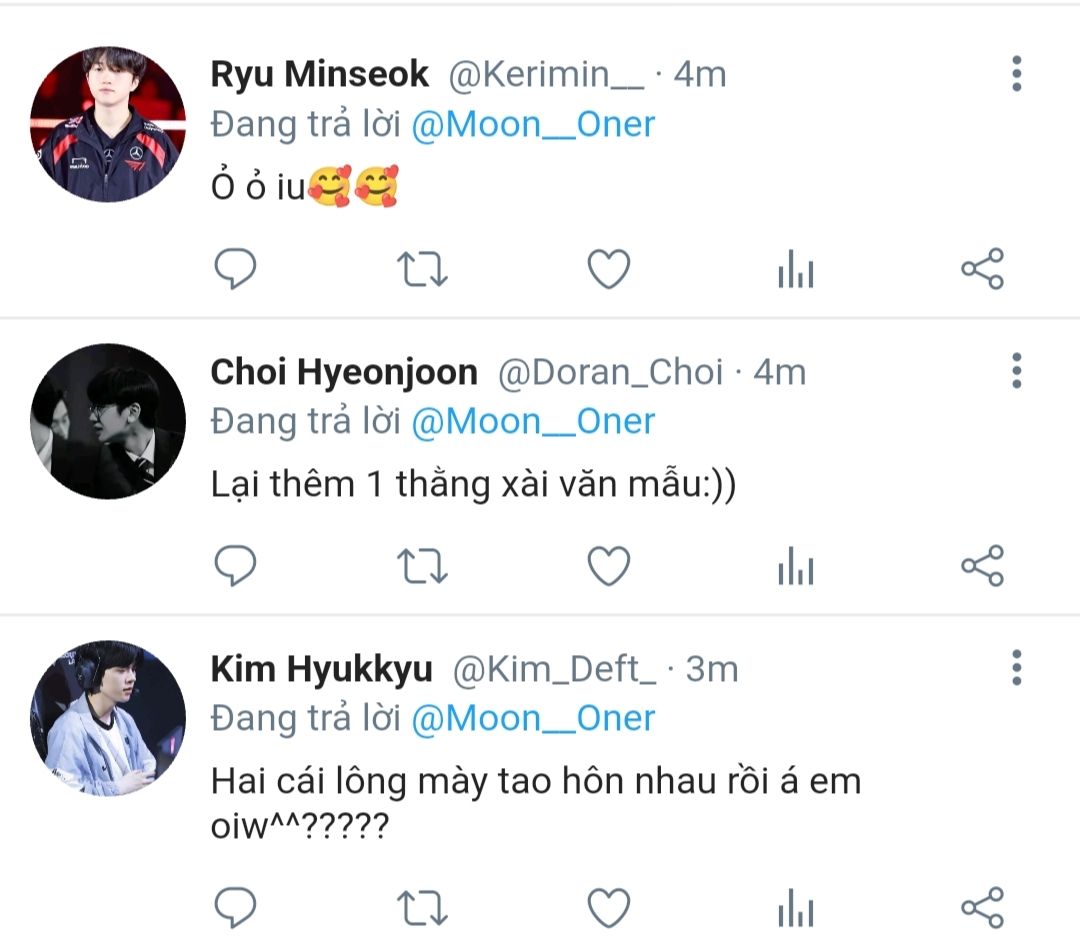Open @Moon__Oner mention in Ryu Minseok's reply
Screen dimensions: 1080x952
tap(533, 124)
